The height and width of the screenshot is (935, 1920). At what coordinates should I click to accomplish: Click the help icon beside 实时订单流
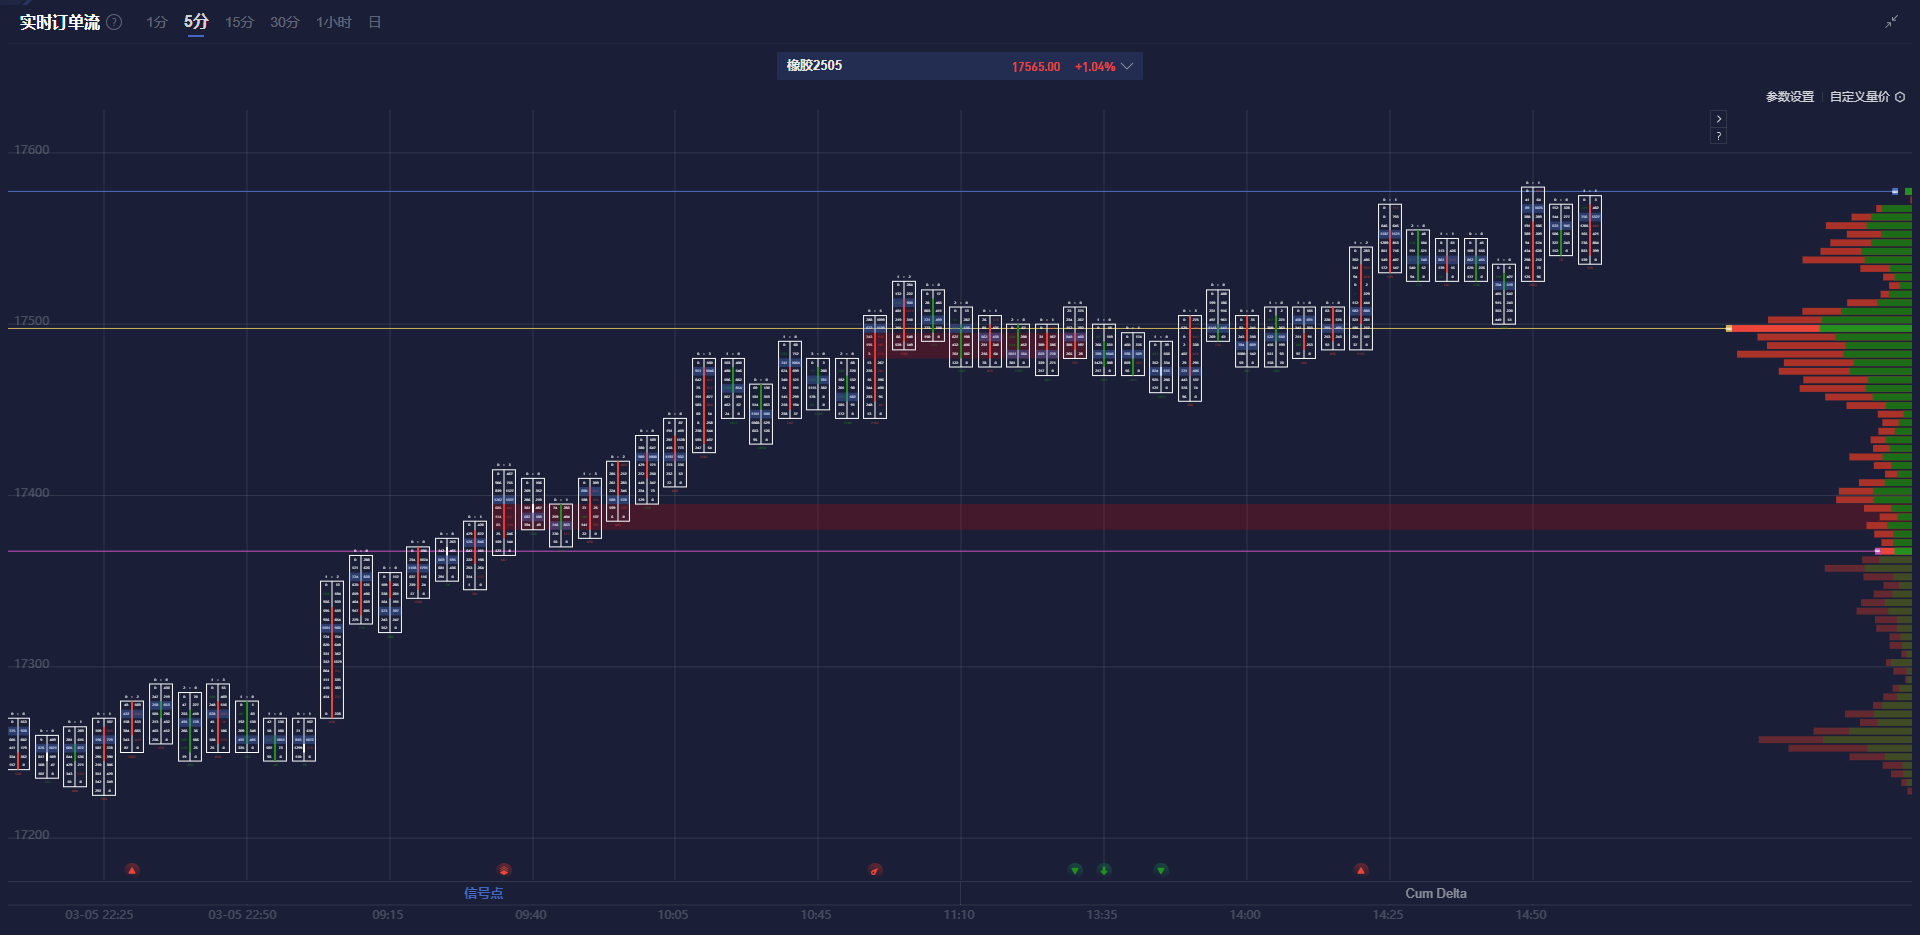click(115, 22)
